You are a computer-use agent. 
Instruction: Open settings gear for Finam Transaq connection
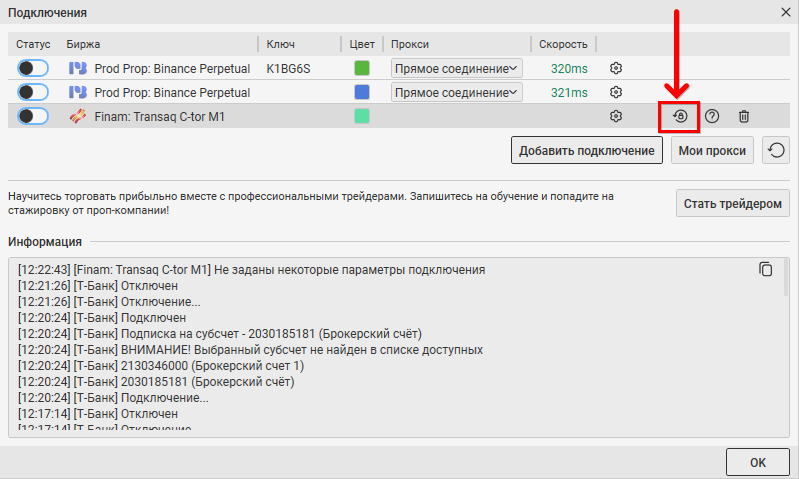(616, 116)
